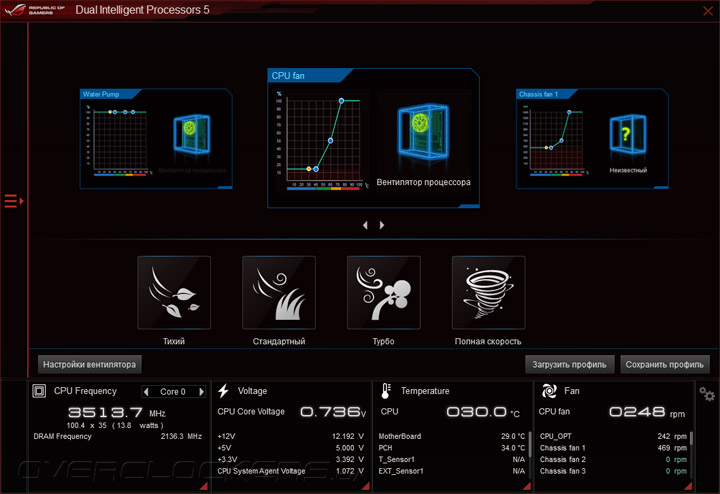Click the PCH temperature row
The width and height of the screenshot is (720, 494).
point(452,448)
